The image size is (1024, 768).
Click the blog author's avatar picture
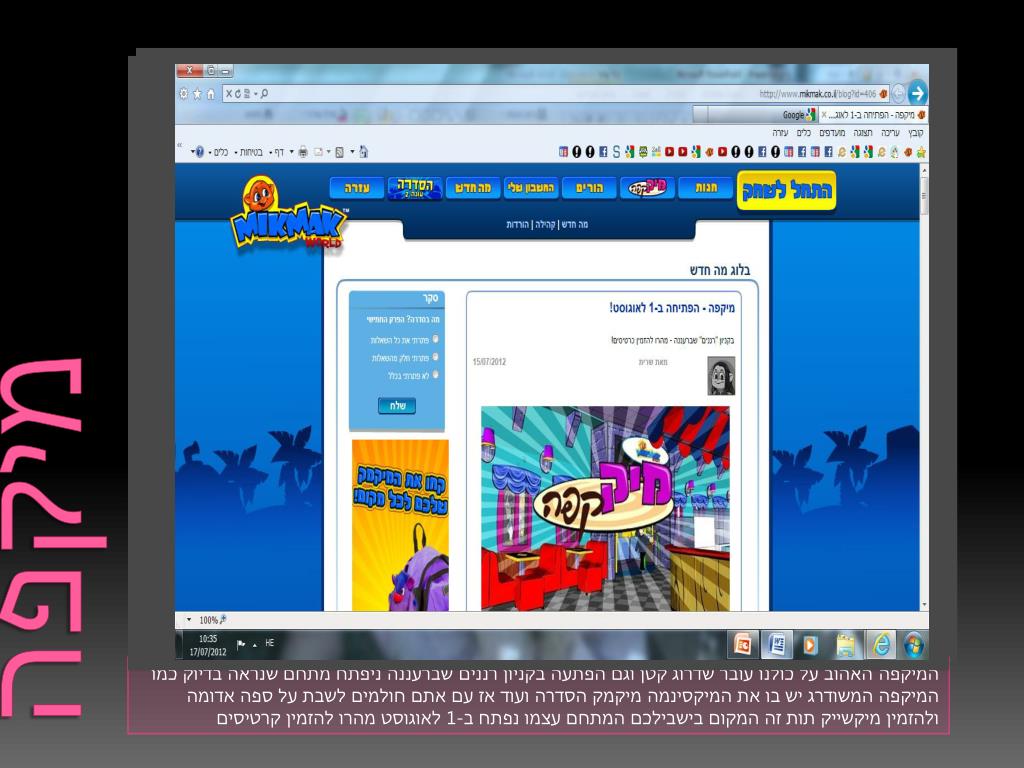click(721, 376)
